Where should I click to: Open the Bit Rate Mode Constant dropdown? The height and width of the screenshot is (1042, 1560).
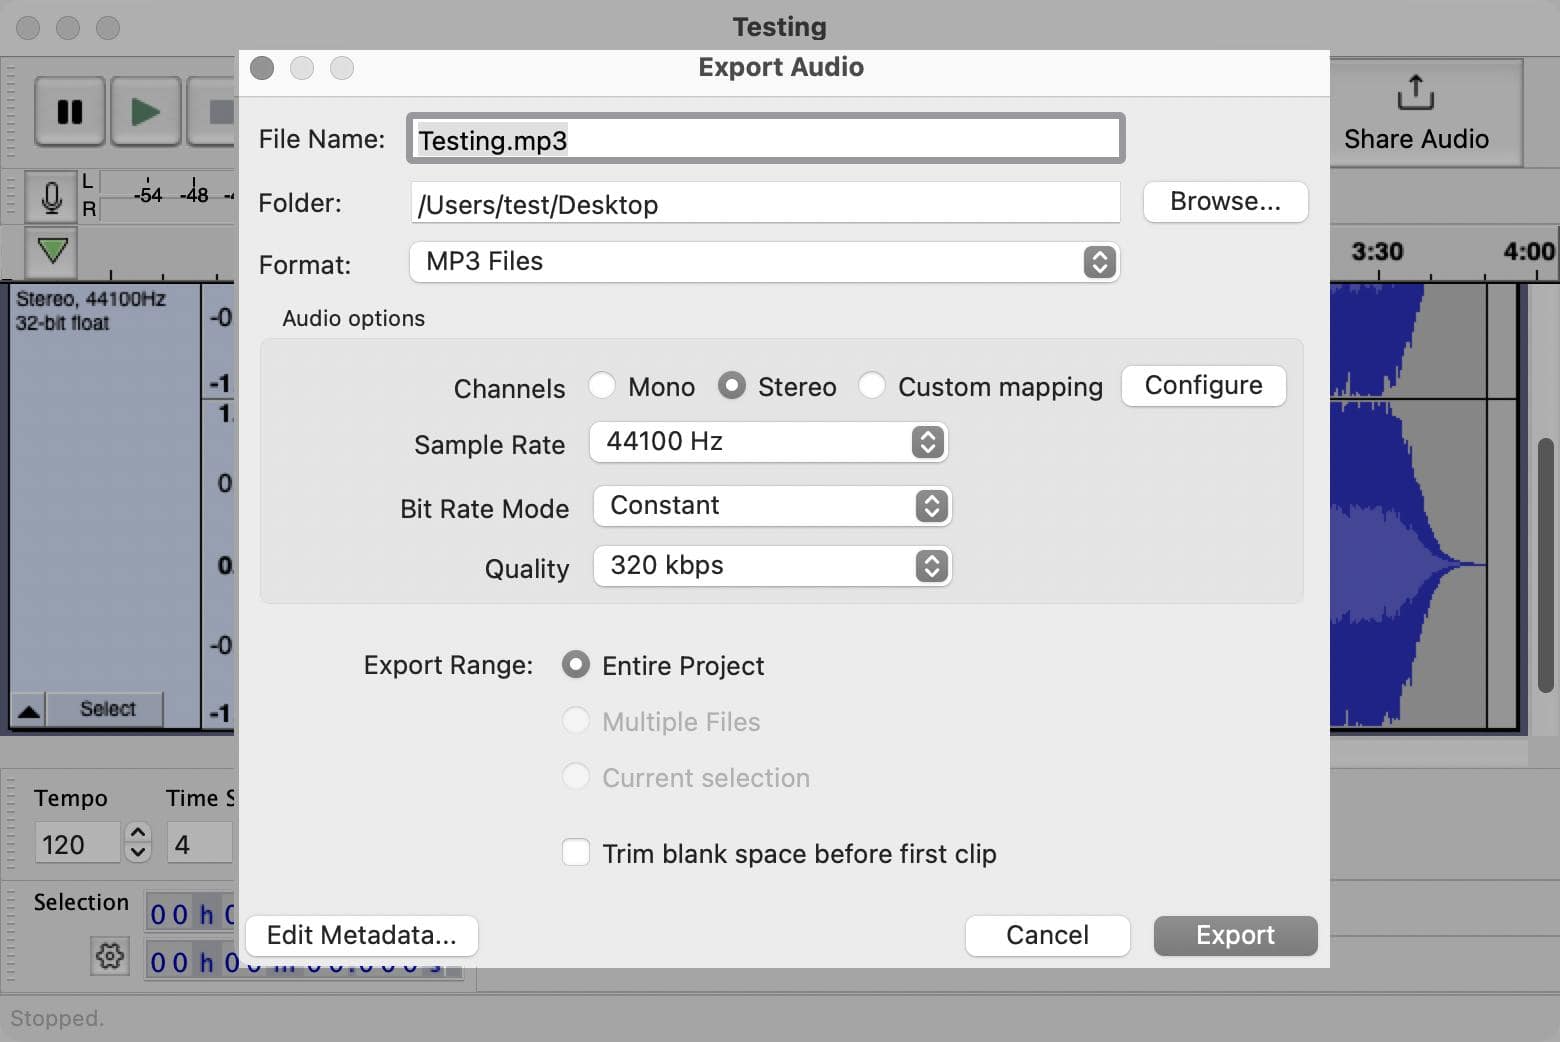pyautogui.click(x=771, y=506)
